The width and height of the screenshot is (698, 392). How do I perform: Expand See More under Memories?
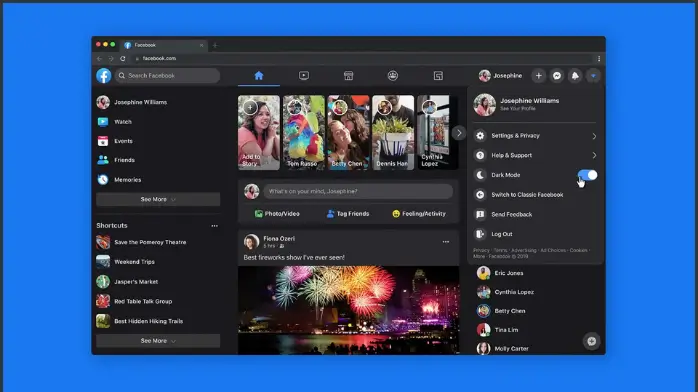click(x=158, y=199)
